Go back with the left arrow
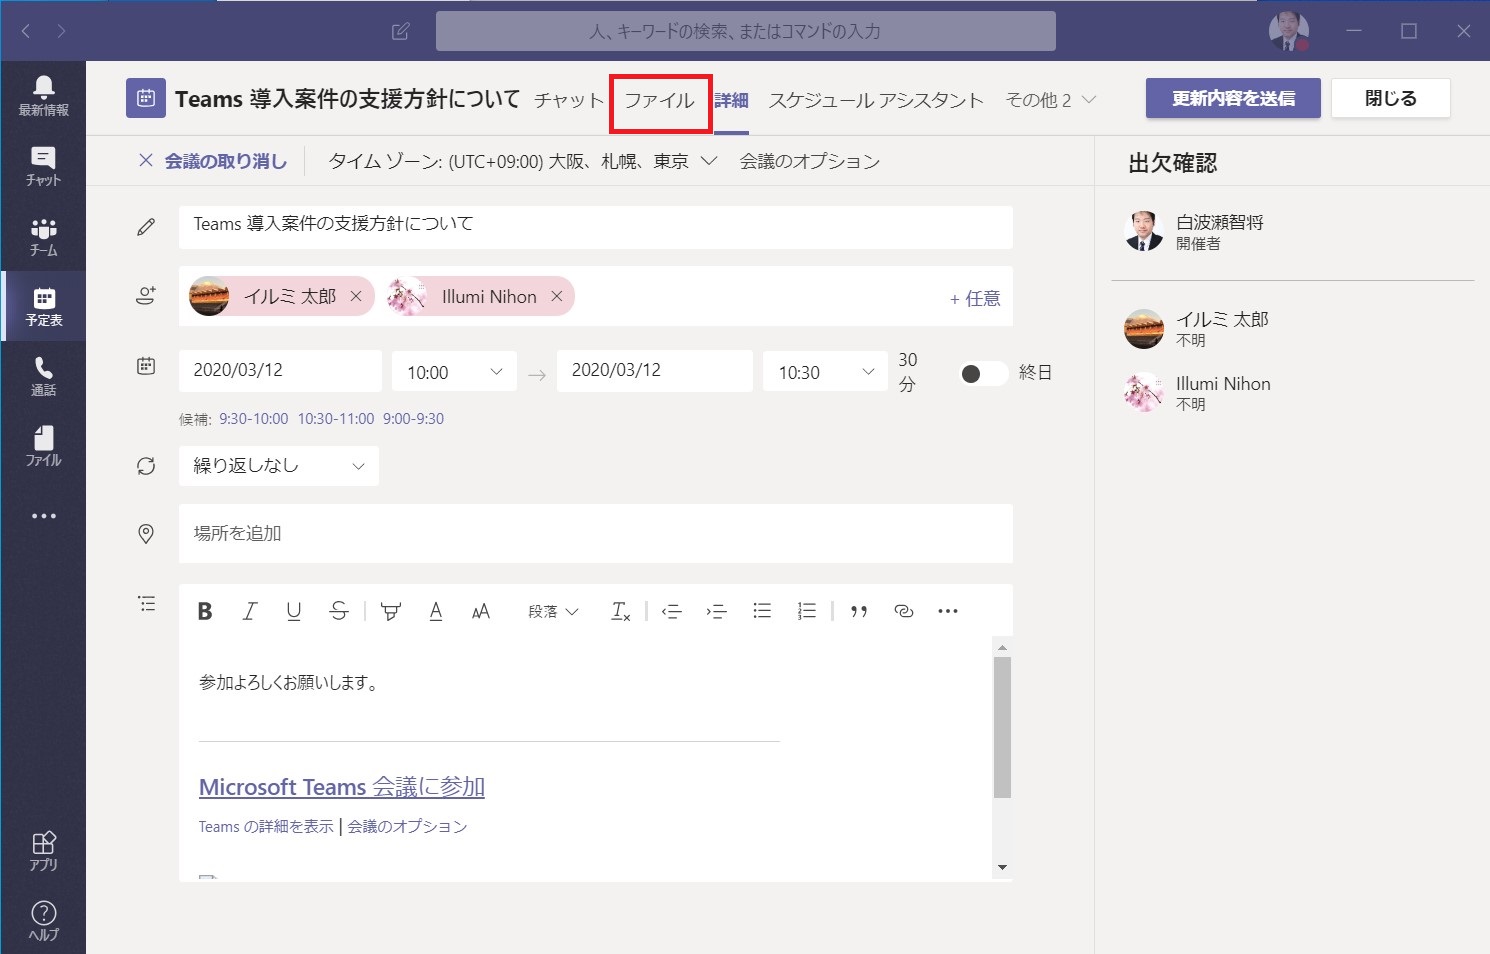1490x954 pixels. click(x=26, y=31)
